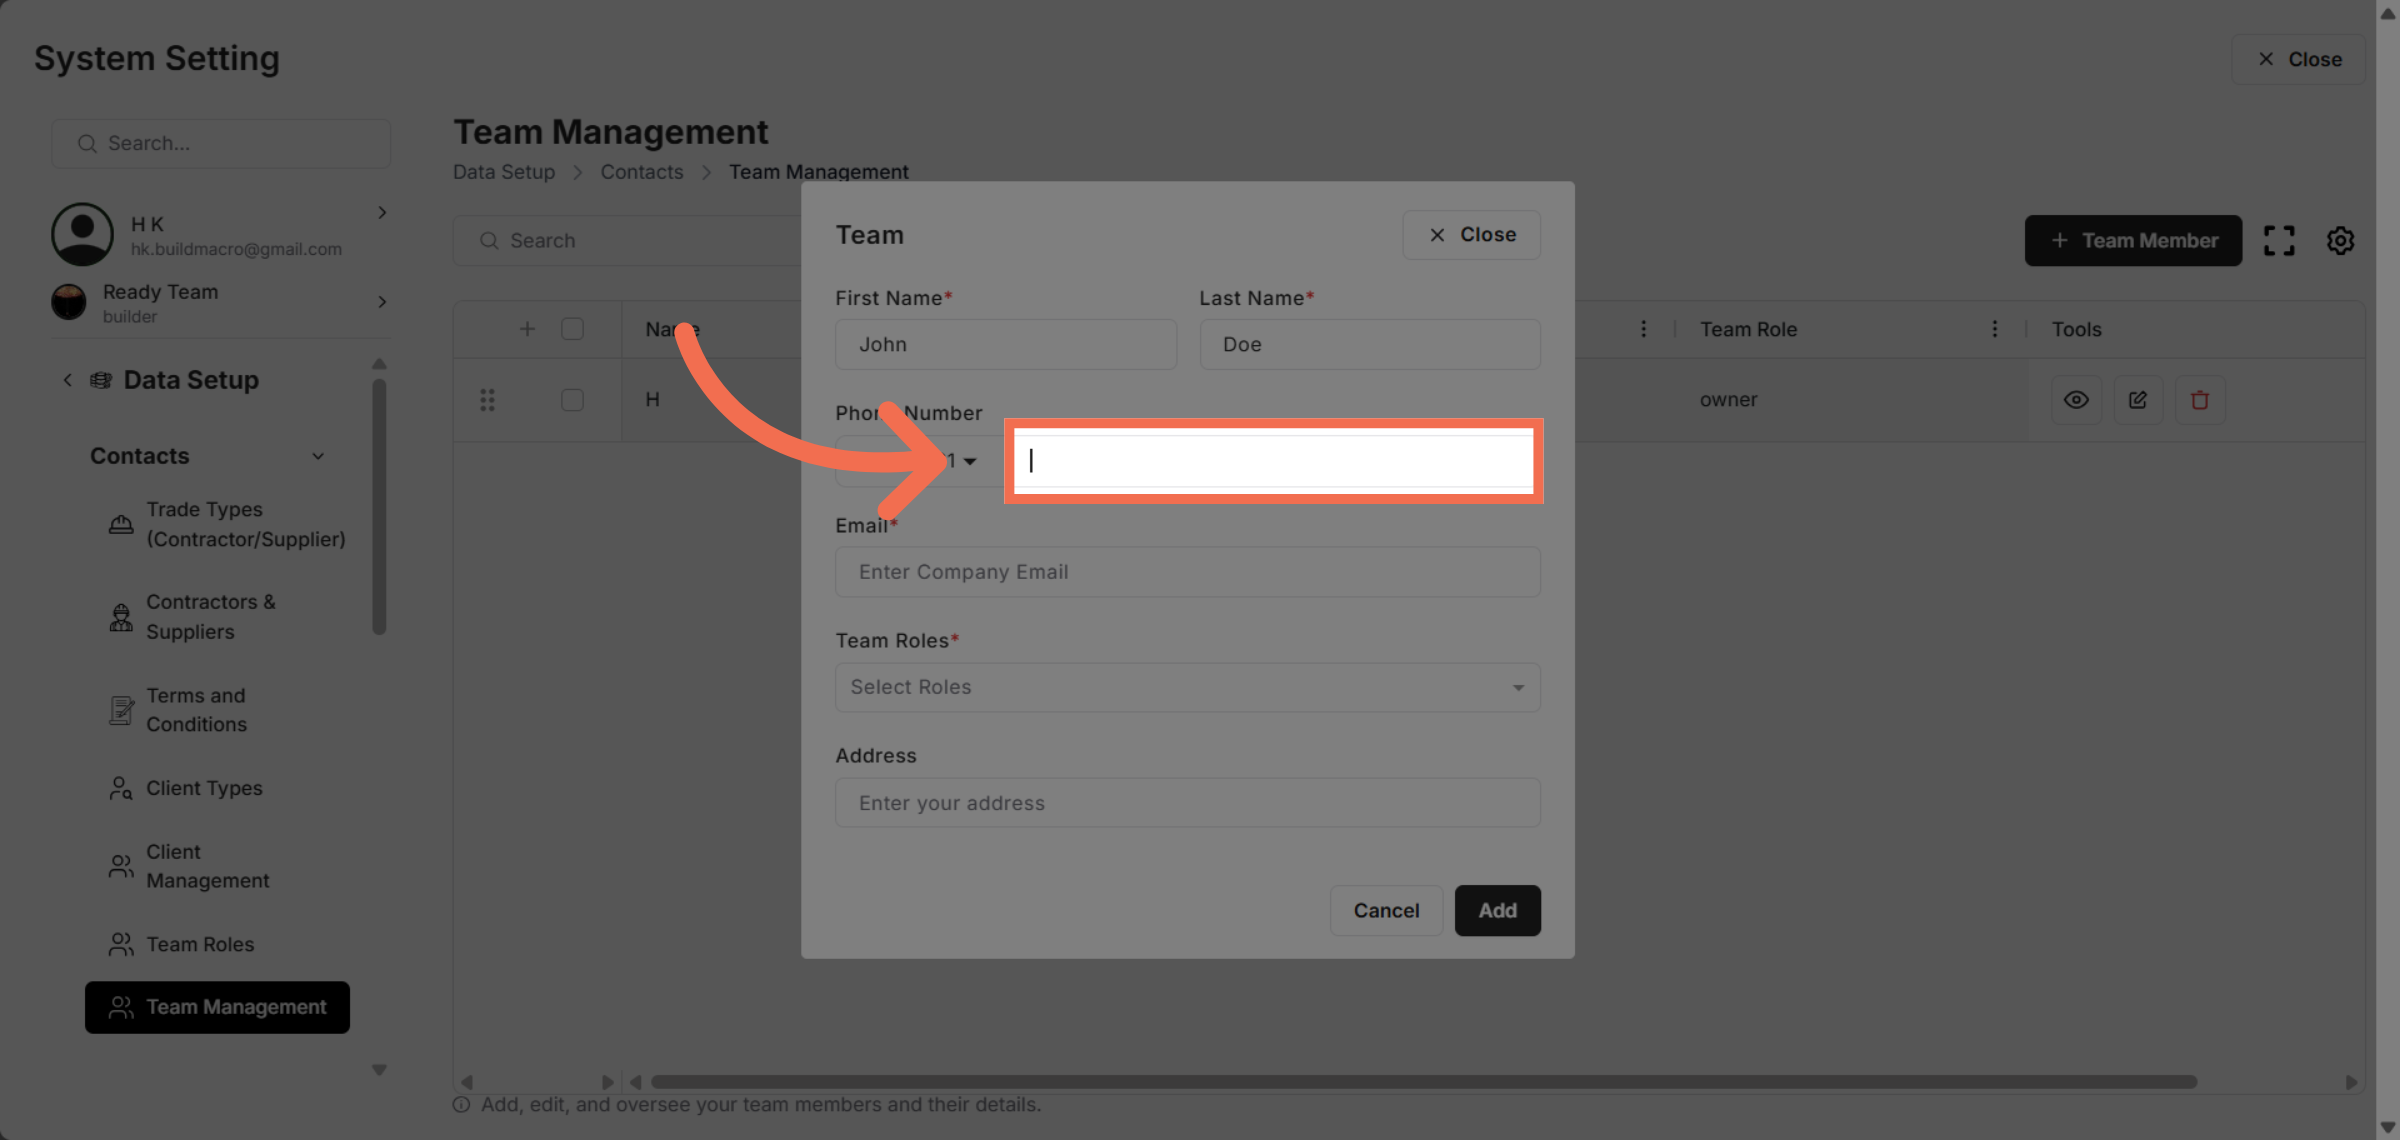Click the Cancel button in dialog
This screenshot has height=1140, width=2400.
pos(1386,910)
